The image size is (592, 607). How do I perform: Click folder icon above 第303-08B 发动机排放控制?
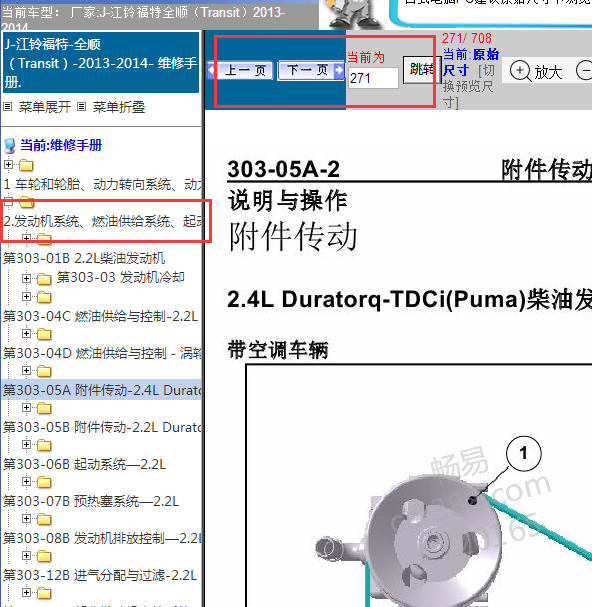44,519
